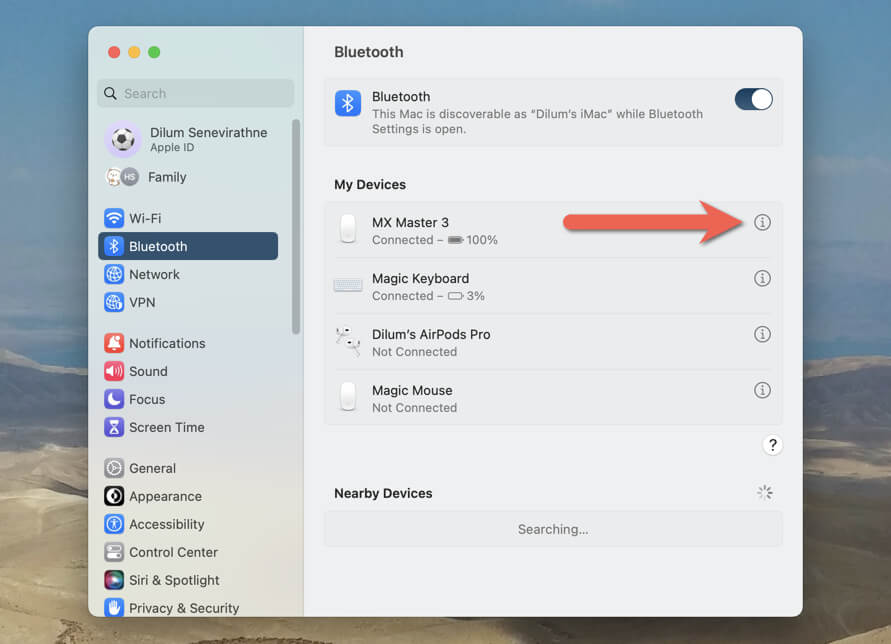
Task: Go to Notifications settings
Action: pyautogui.click(x=188, y=343)
